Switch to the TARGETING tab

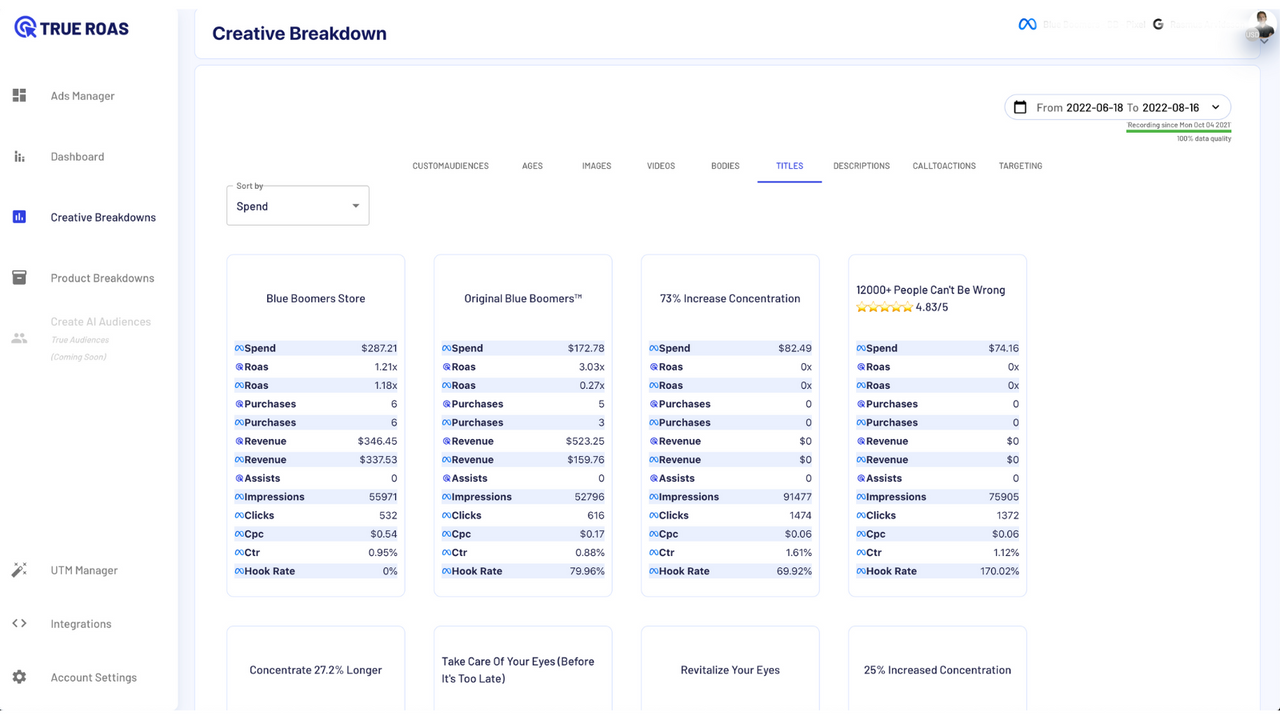(x=1020, y=166)
